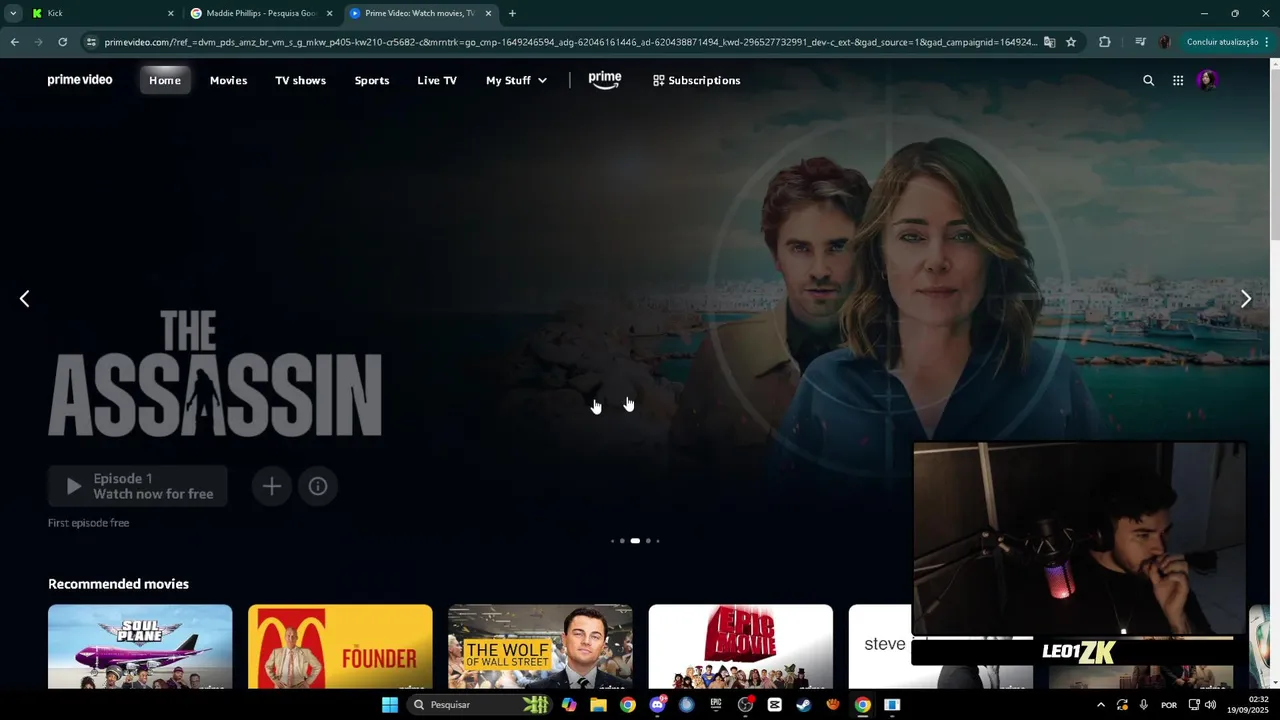Open File Explorer from taskbar
1280x720 pixels.
598,705
